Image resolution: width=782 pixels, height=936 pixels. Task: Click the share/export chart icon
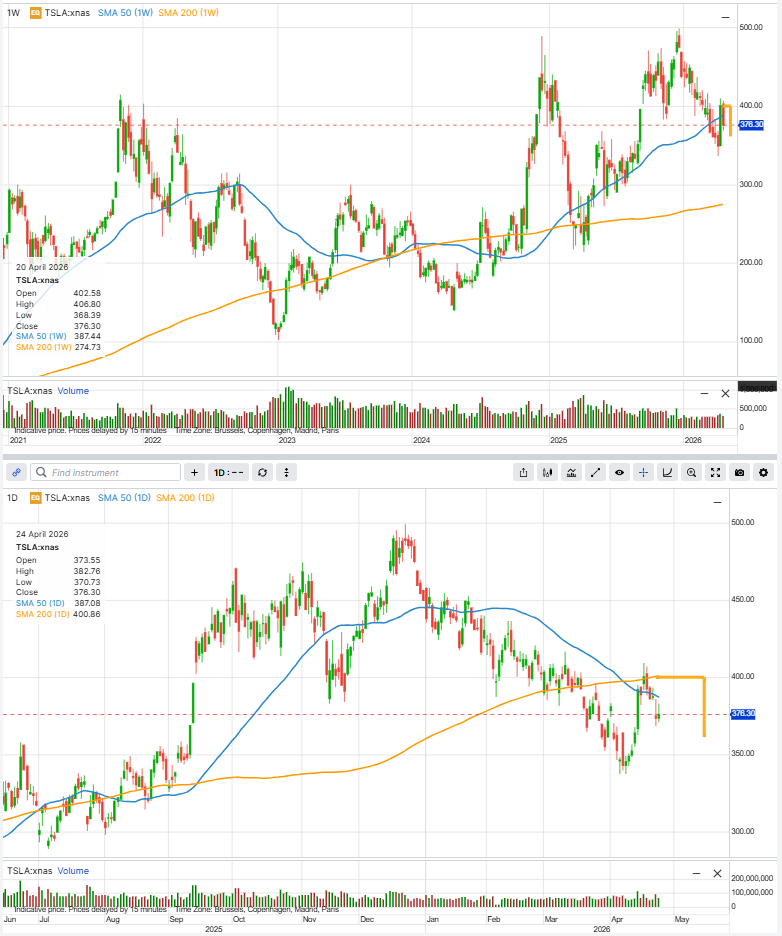pyautogui.click(x=524, y=472)
